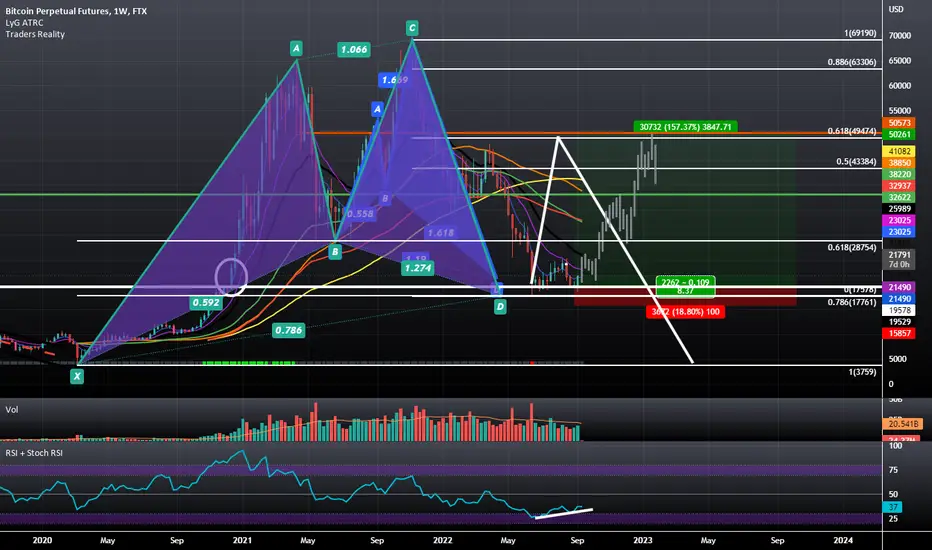This screenshot has height=550, width=932.
Task: Click the green 0.786 ratio label
Action: pyautogui.click(x=288, y=330)
